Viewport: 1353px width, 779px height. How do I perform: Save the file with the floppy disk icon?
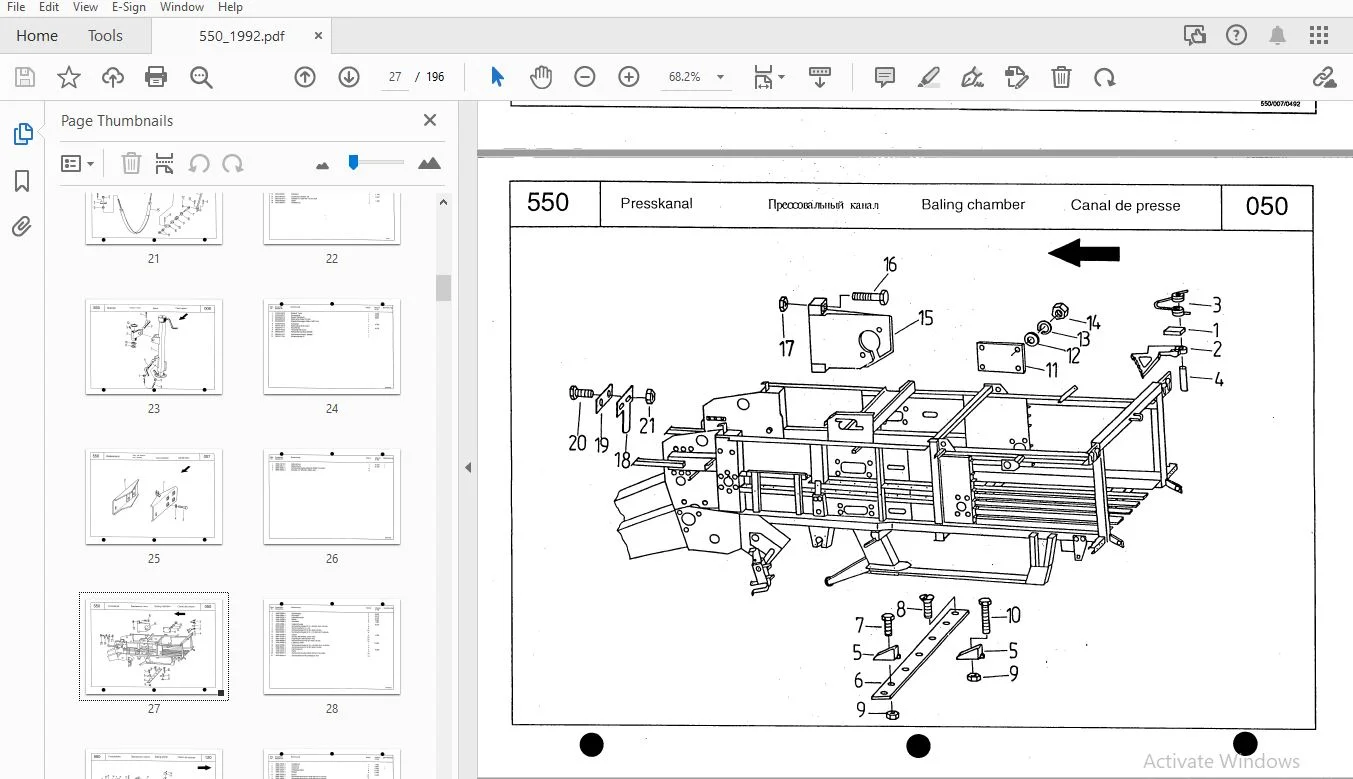[x=25, y=77]
